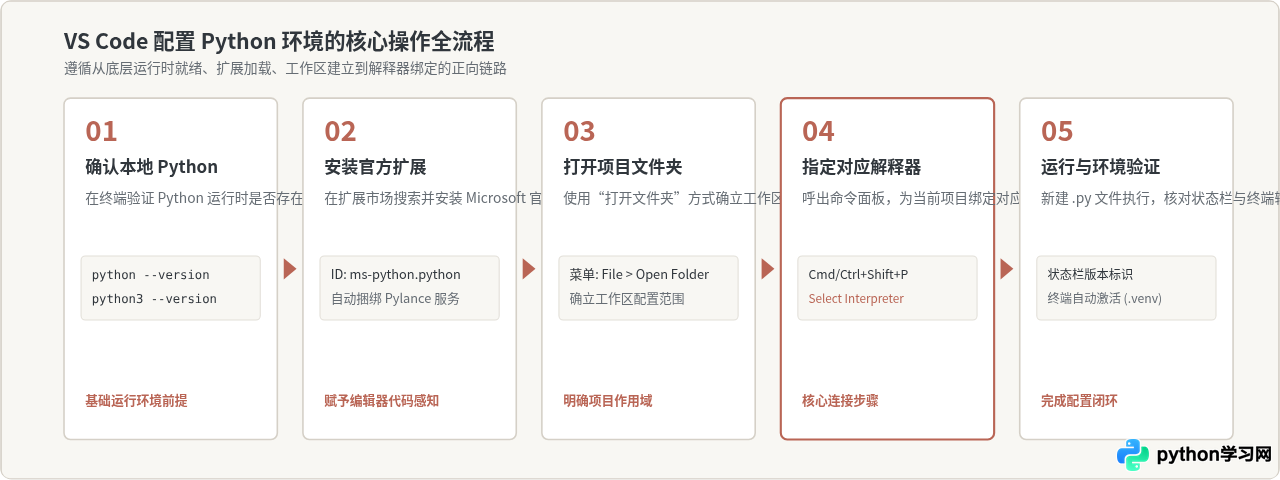Select the heading "指定对应解释器"

click(862, 167)
